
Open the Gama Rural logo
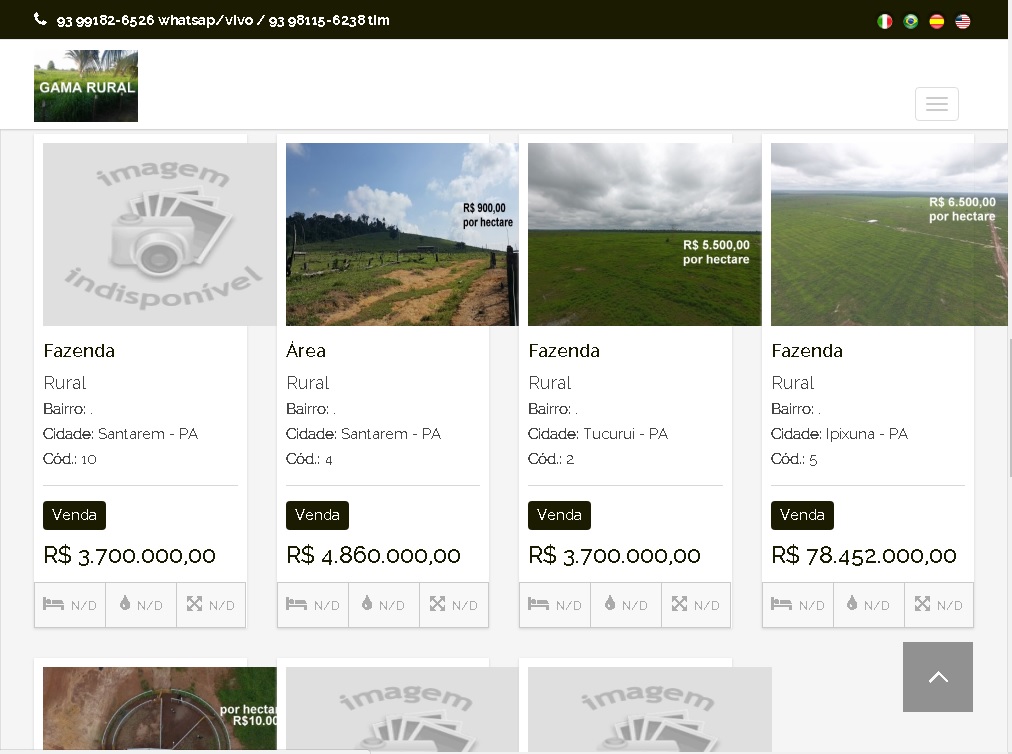86,86
